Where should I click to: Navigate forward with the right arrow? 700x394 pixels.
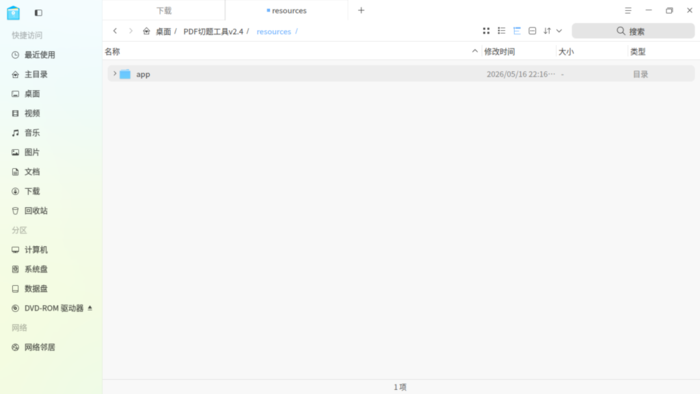click(131, 31)
